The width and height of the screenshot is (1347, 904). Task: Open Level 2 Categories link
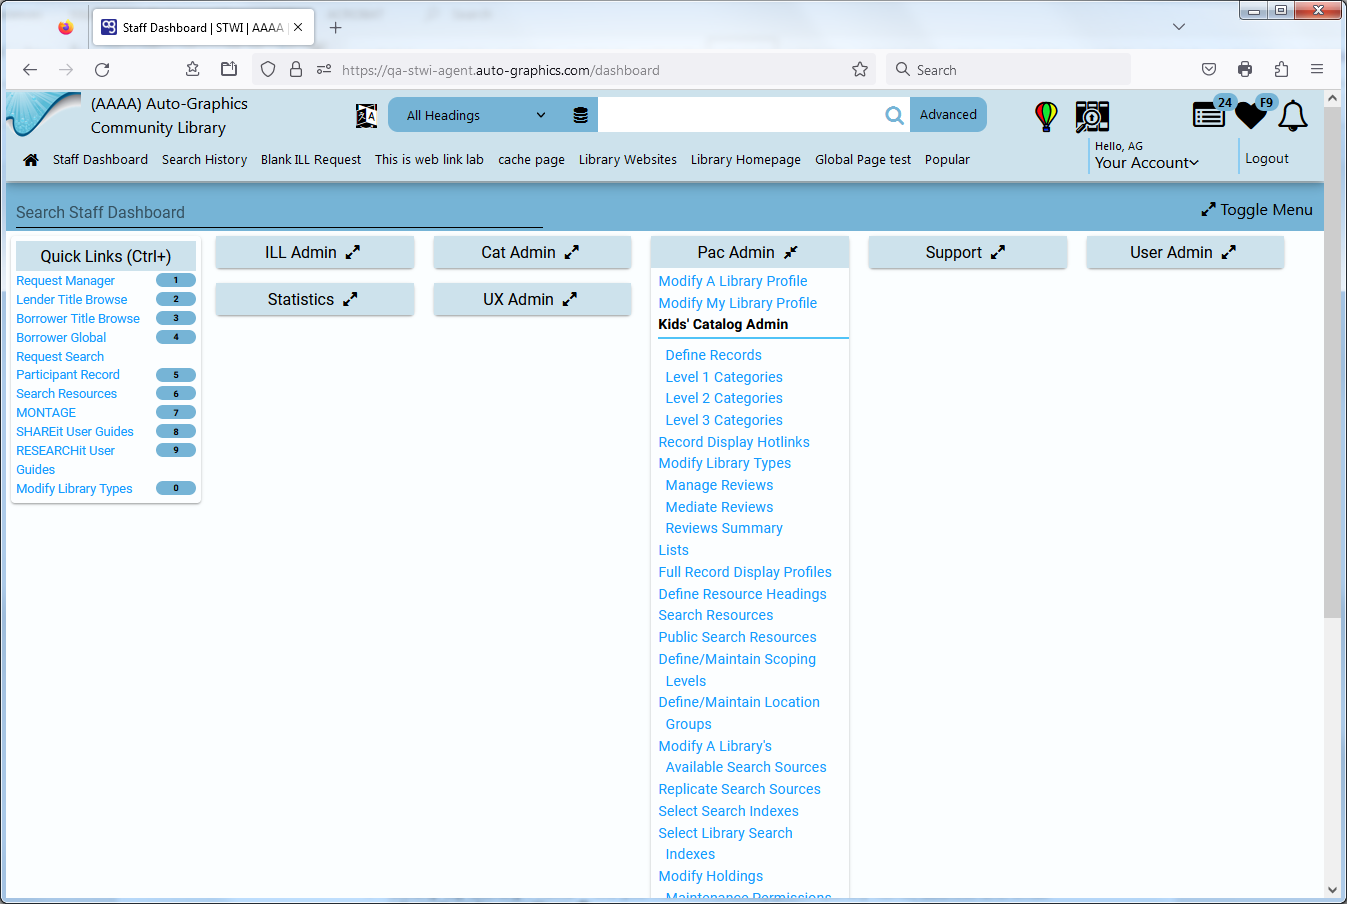click(x=724, y=399)
